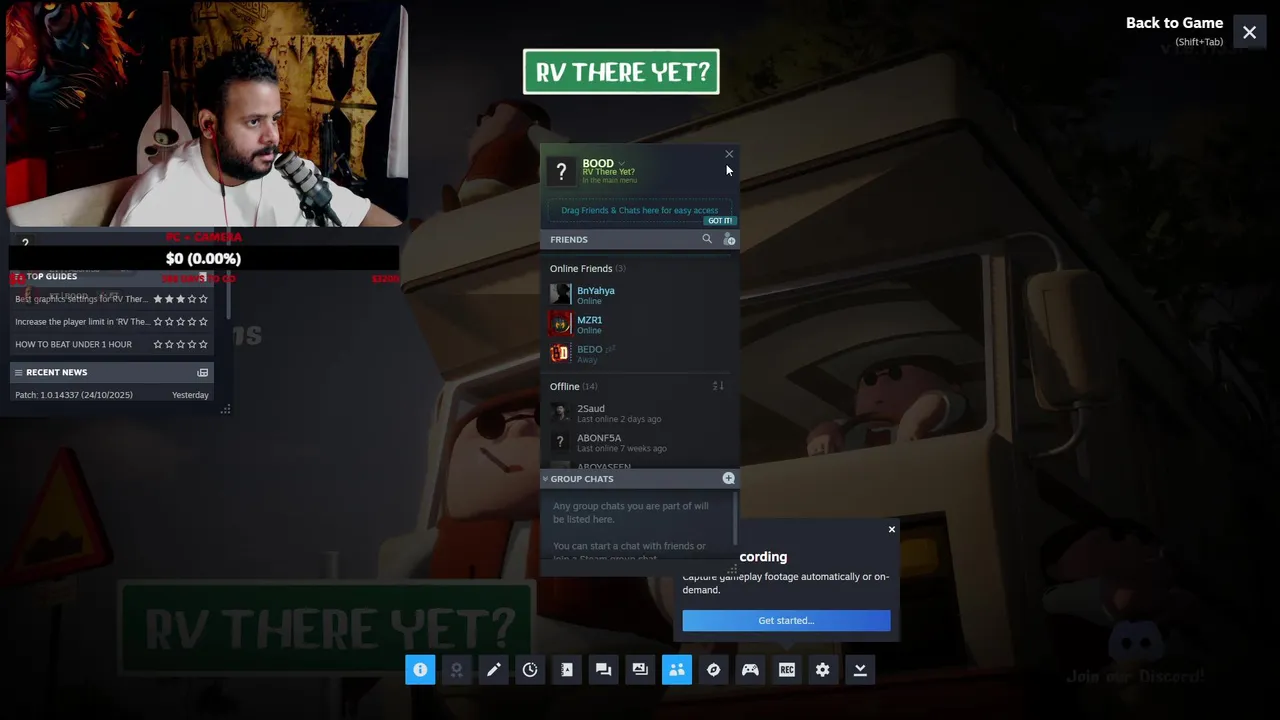Select away friend BEDO

pyautogui.click(x=640, y=353)
